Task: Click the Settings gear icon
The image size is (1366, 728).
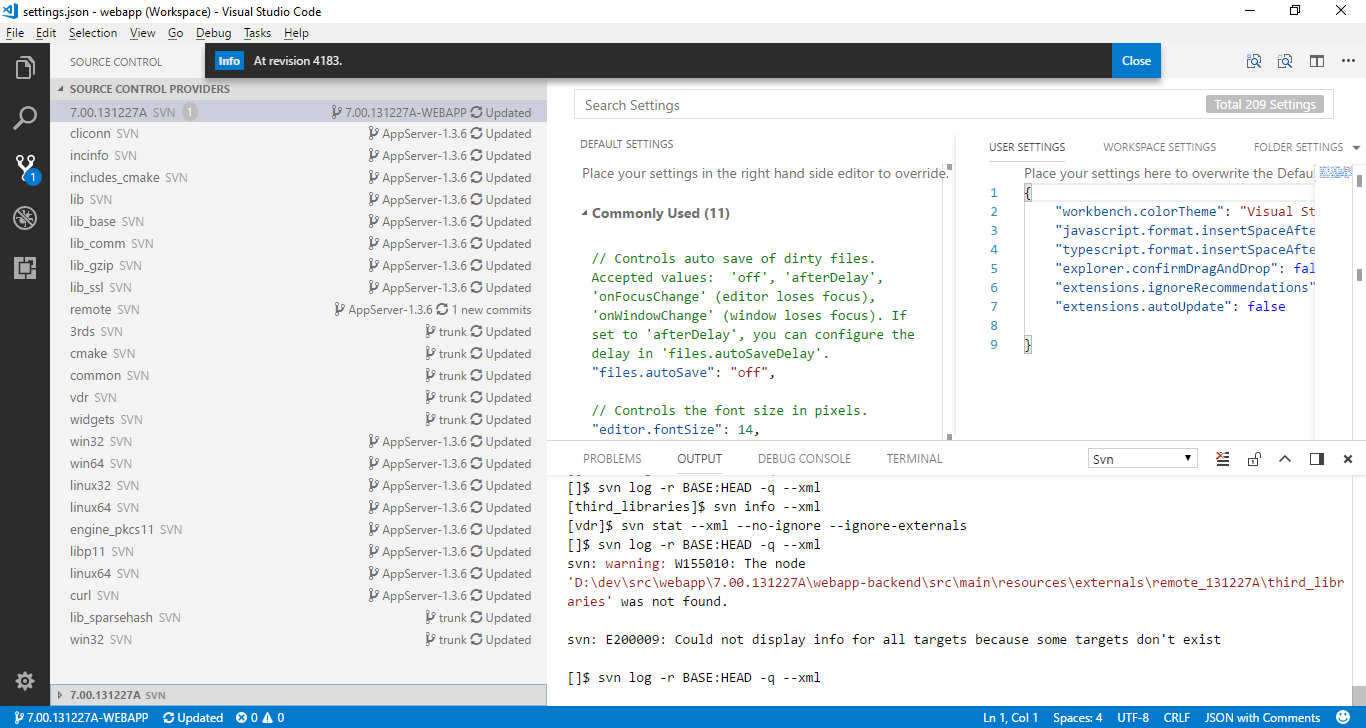Action: click(x=25, y=680)
